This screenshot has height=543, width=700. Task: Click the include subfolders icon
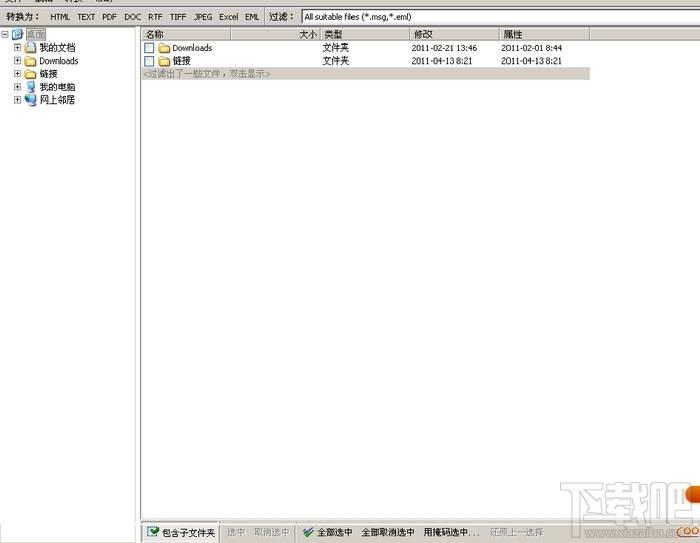[153, 531]
